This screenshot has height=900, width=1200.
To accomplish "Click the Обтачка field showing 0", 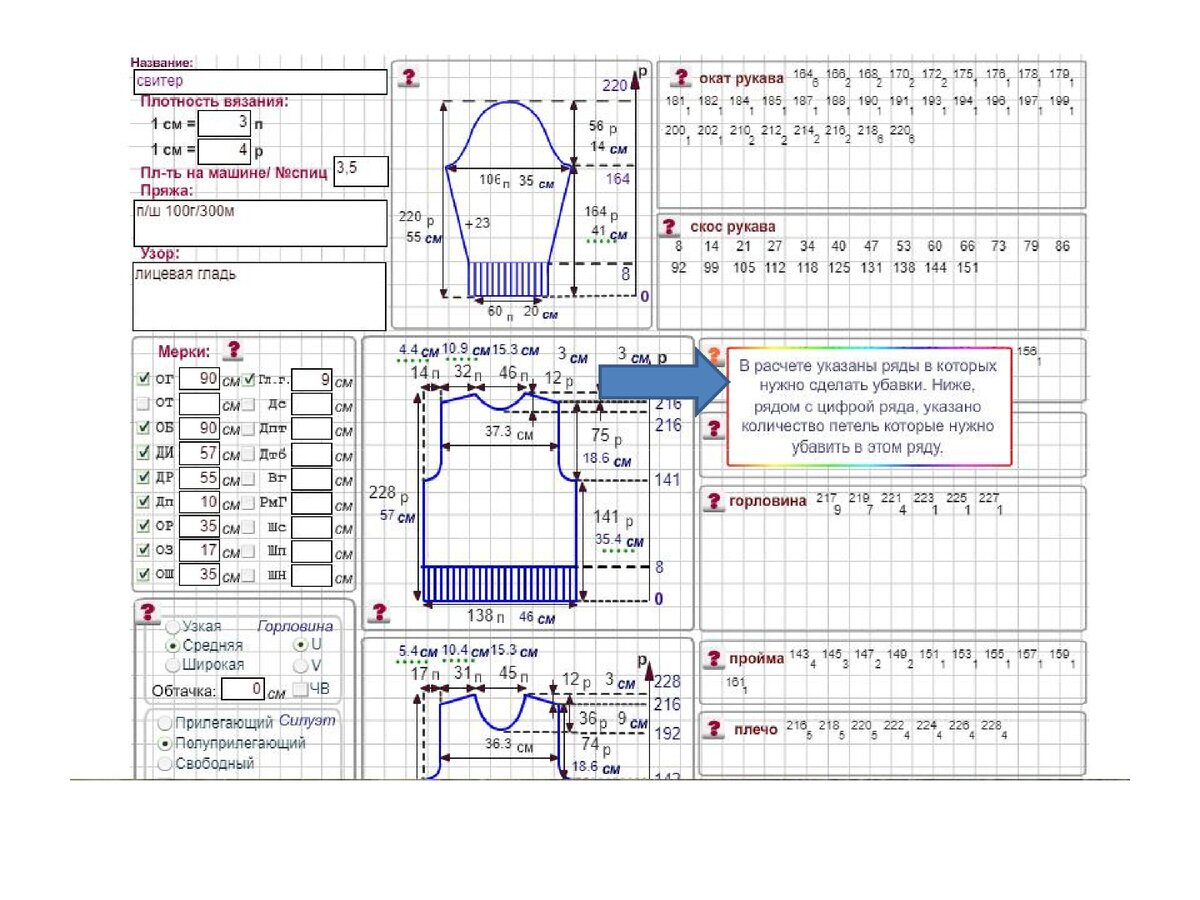I will pos(242,689).
